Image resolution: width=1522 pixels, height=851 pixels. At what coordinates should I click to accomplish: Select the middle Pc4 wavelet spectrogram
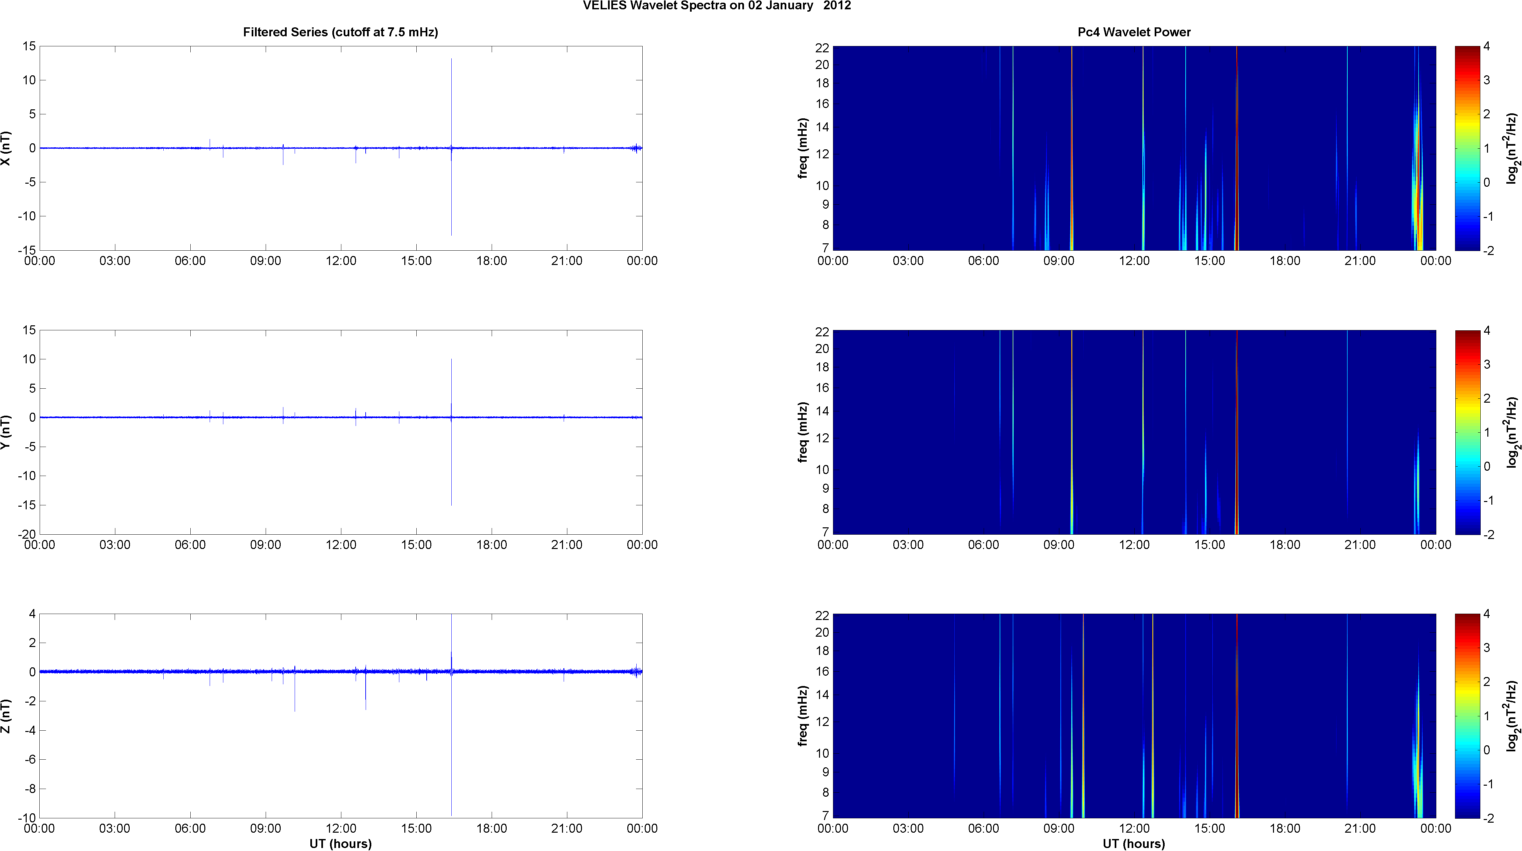click(1134, 432)
